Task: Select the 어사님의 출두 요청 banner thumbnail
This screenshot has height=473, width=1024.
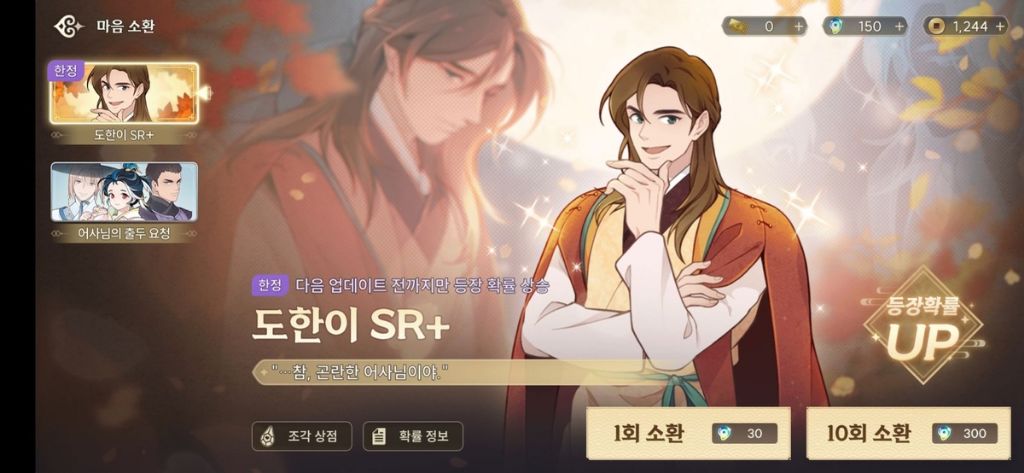Action: [x=124, y=191]
